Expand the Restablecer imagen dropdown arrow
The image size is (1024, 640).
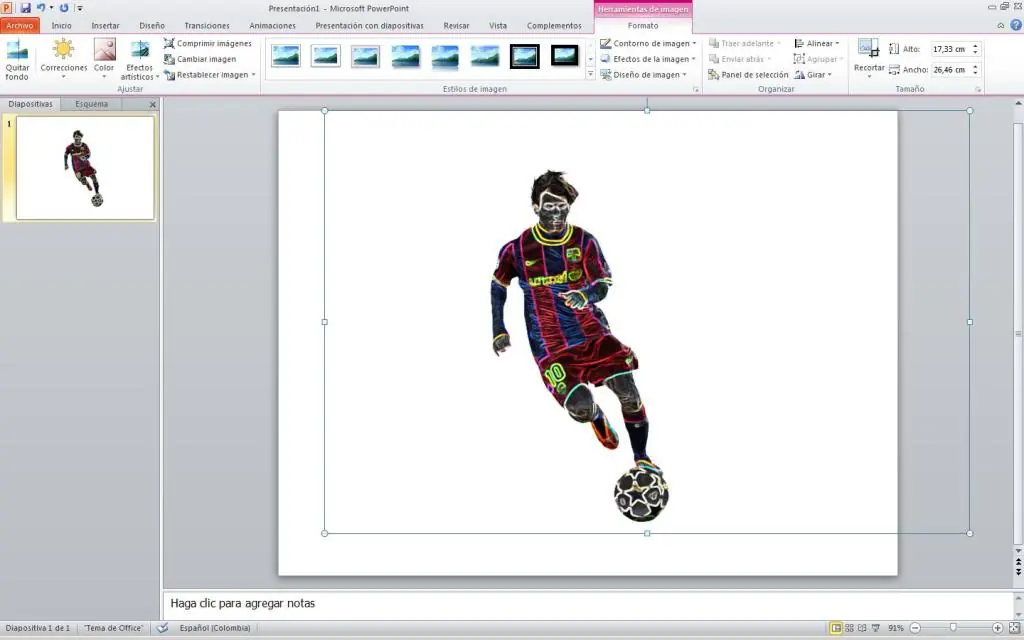[253, 75]
